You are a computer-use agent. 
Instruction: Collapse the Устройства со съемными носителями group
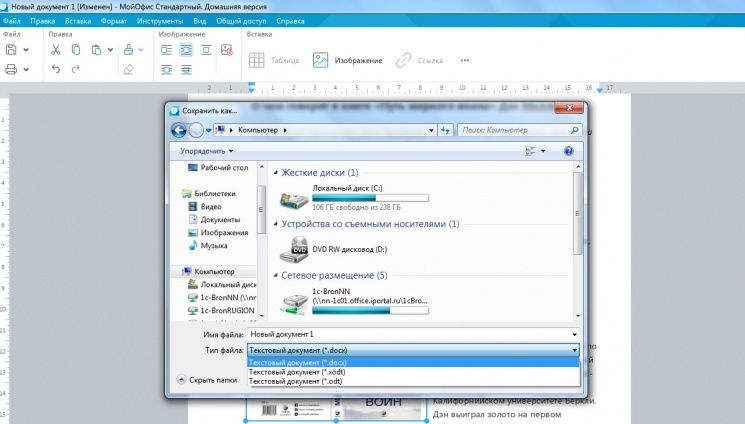coord(276,224)
